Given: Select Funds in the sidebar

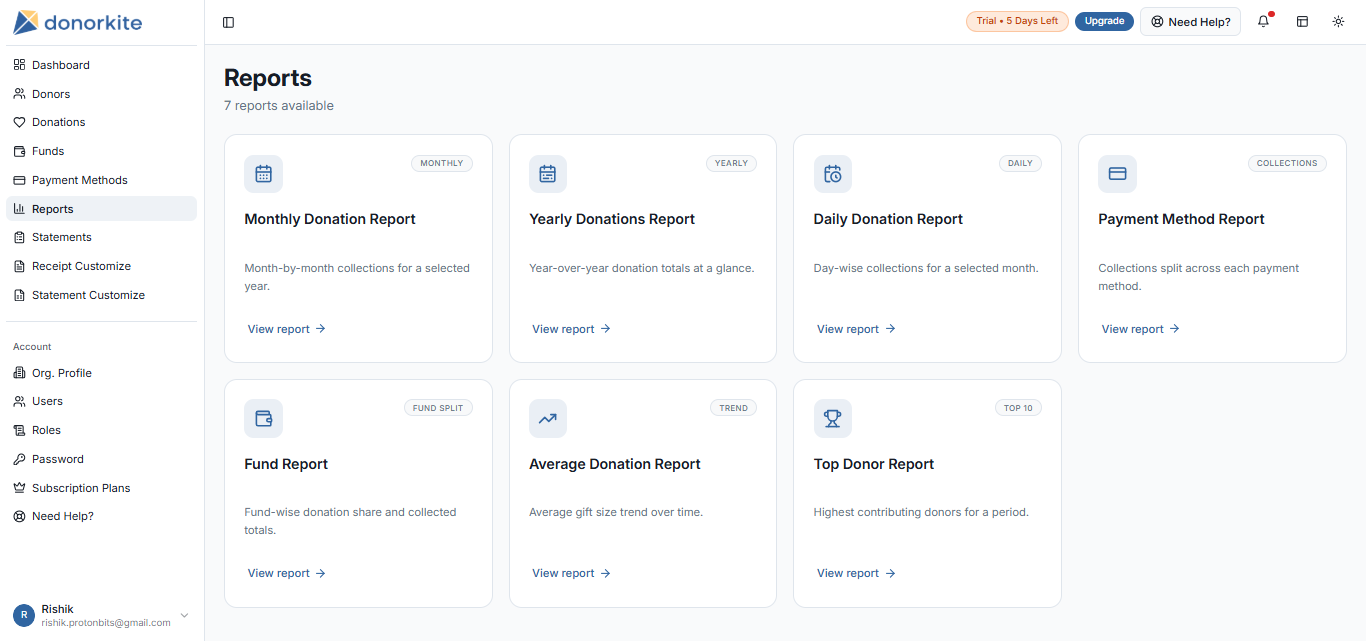Looking at the screenshot, I should [x=101, y=151].
